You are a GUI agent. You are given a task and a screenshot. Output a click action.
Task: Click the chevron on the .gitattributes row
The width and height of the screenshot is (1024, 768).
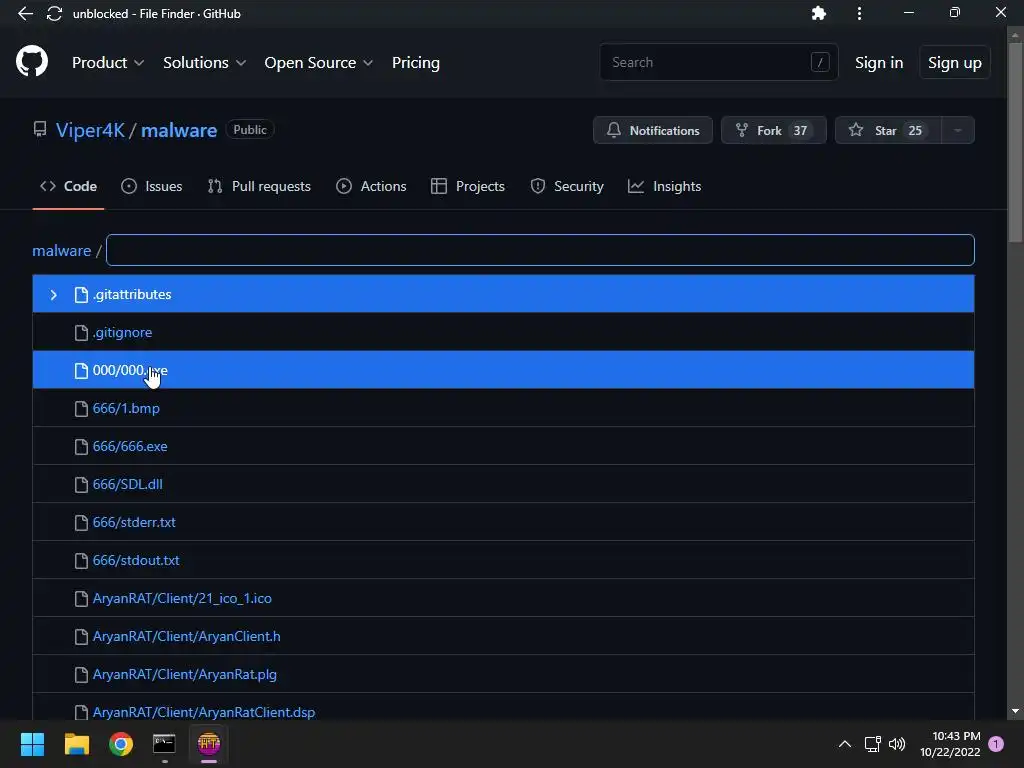(54, 295)
